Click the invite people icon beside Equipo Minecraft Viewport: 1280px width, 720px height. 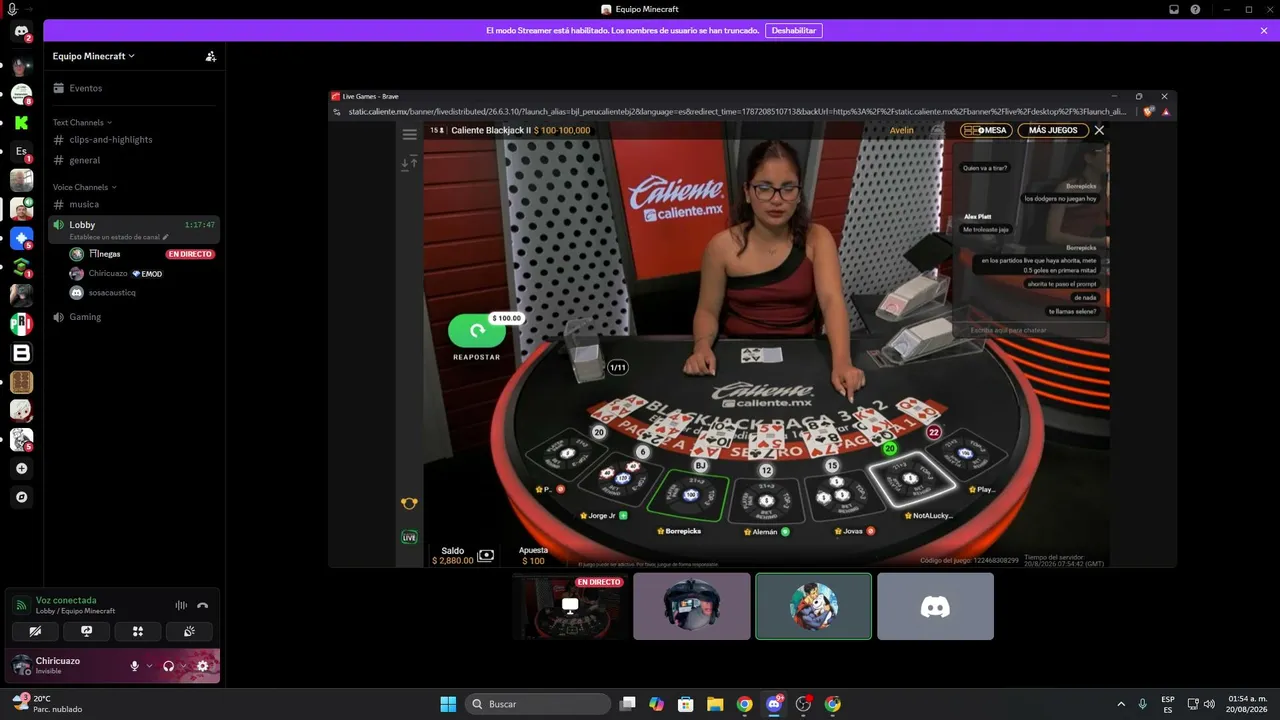[210, 56]
